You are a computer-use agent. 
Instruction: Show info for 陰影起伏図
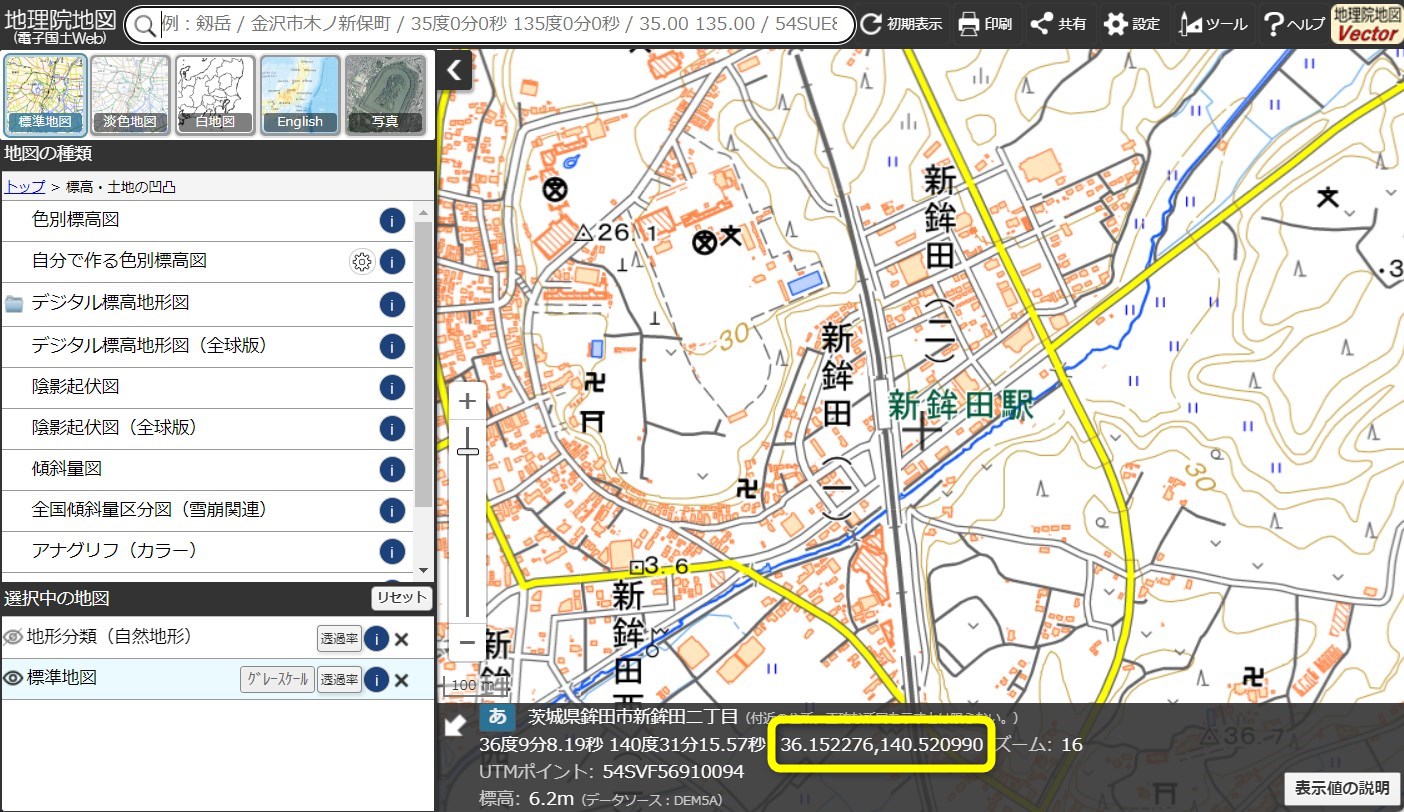pos(392,388)
